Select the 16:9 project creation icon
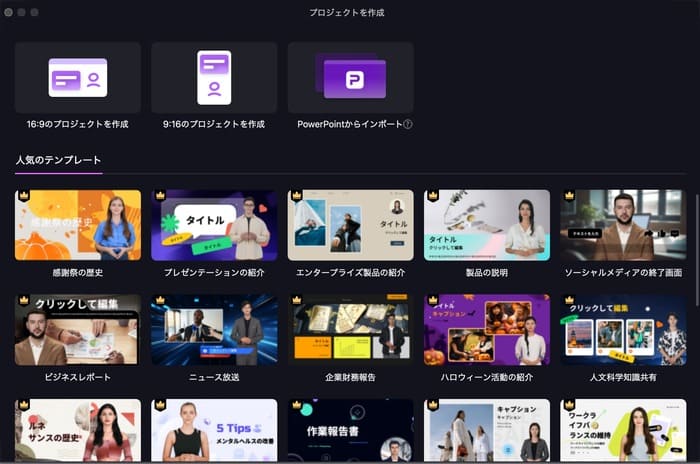 click(78, 78)
